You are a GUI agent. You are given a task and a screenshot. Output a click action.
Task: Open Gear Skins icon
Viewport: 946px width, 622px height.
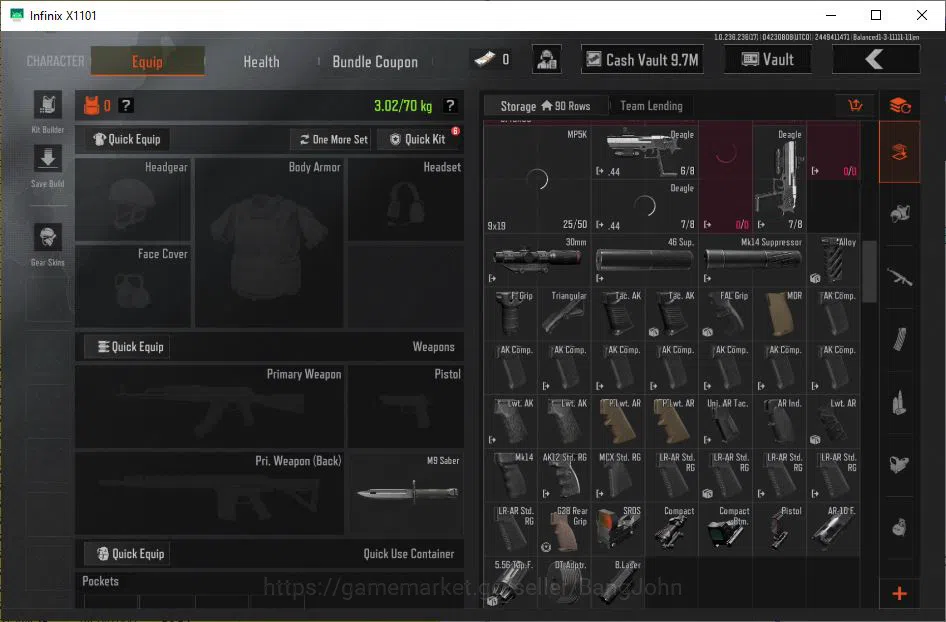point(48,237)
